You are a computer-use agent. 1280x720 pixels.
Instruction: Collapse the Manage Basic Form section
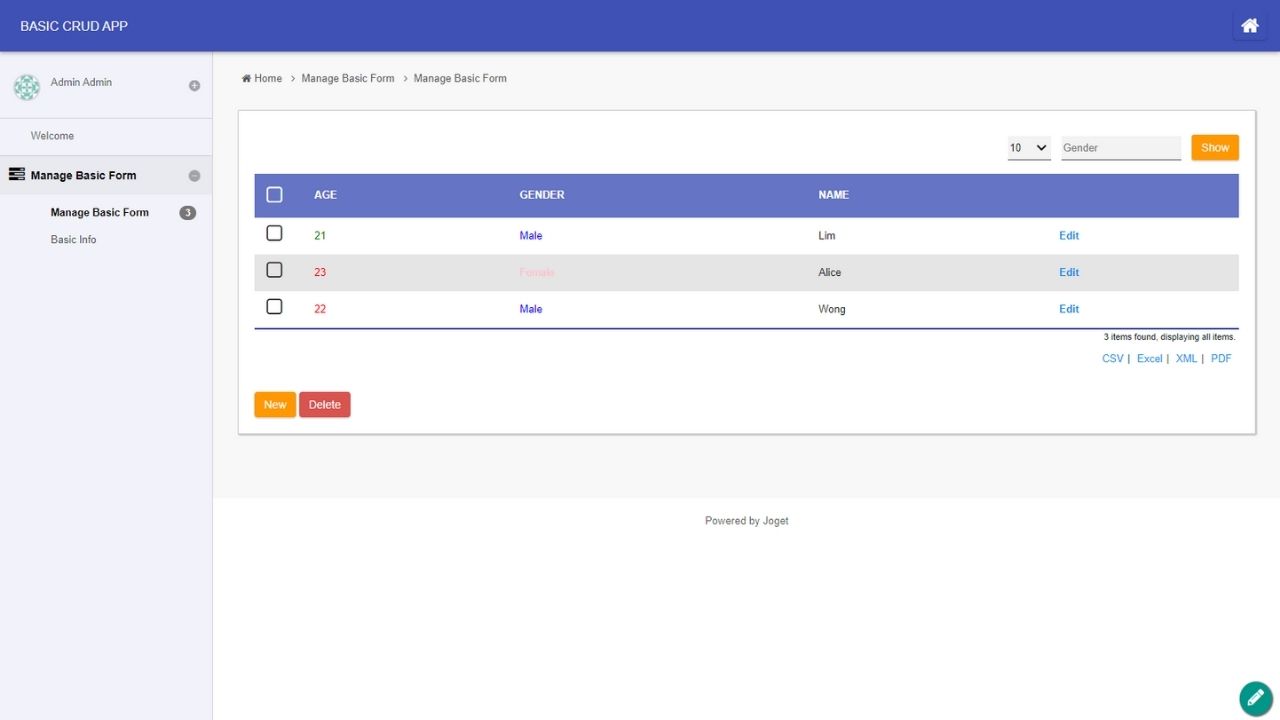(194, 176)
